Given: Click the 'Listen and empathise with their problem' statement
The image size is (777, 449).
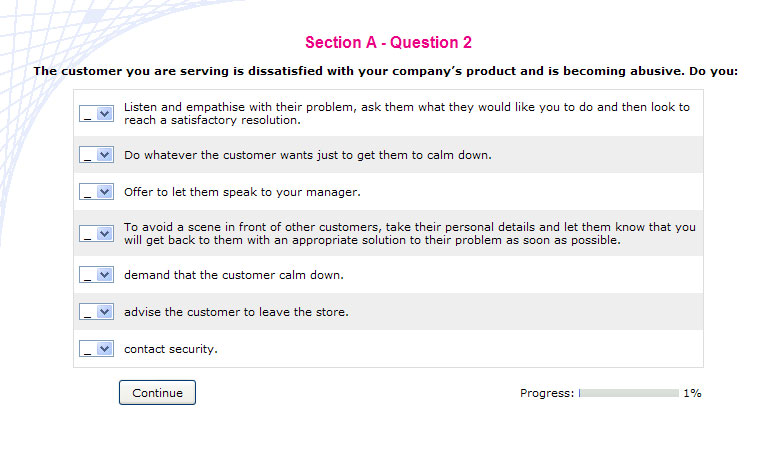Looking at the screenshot, I should (x=407, y=113).
